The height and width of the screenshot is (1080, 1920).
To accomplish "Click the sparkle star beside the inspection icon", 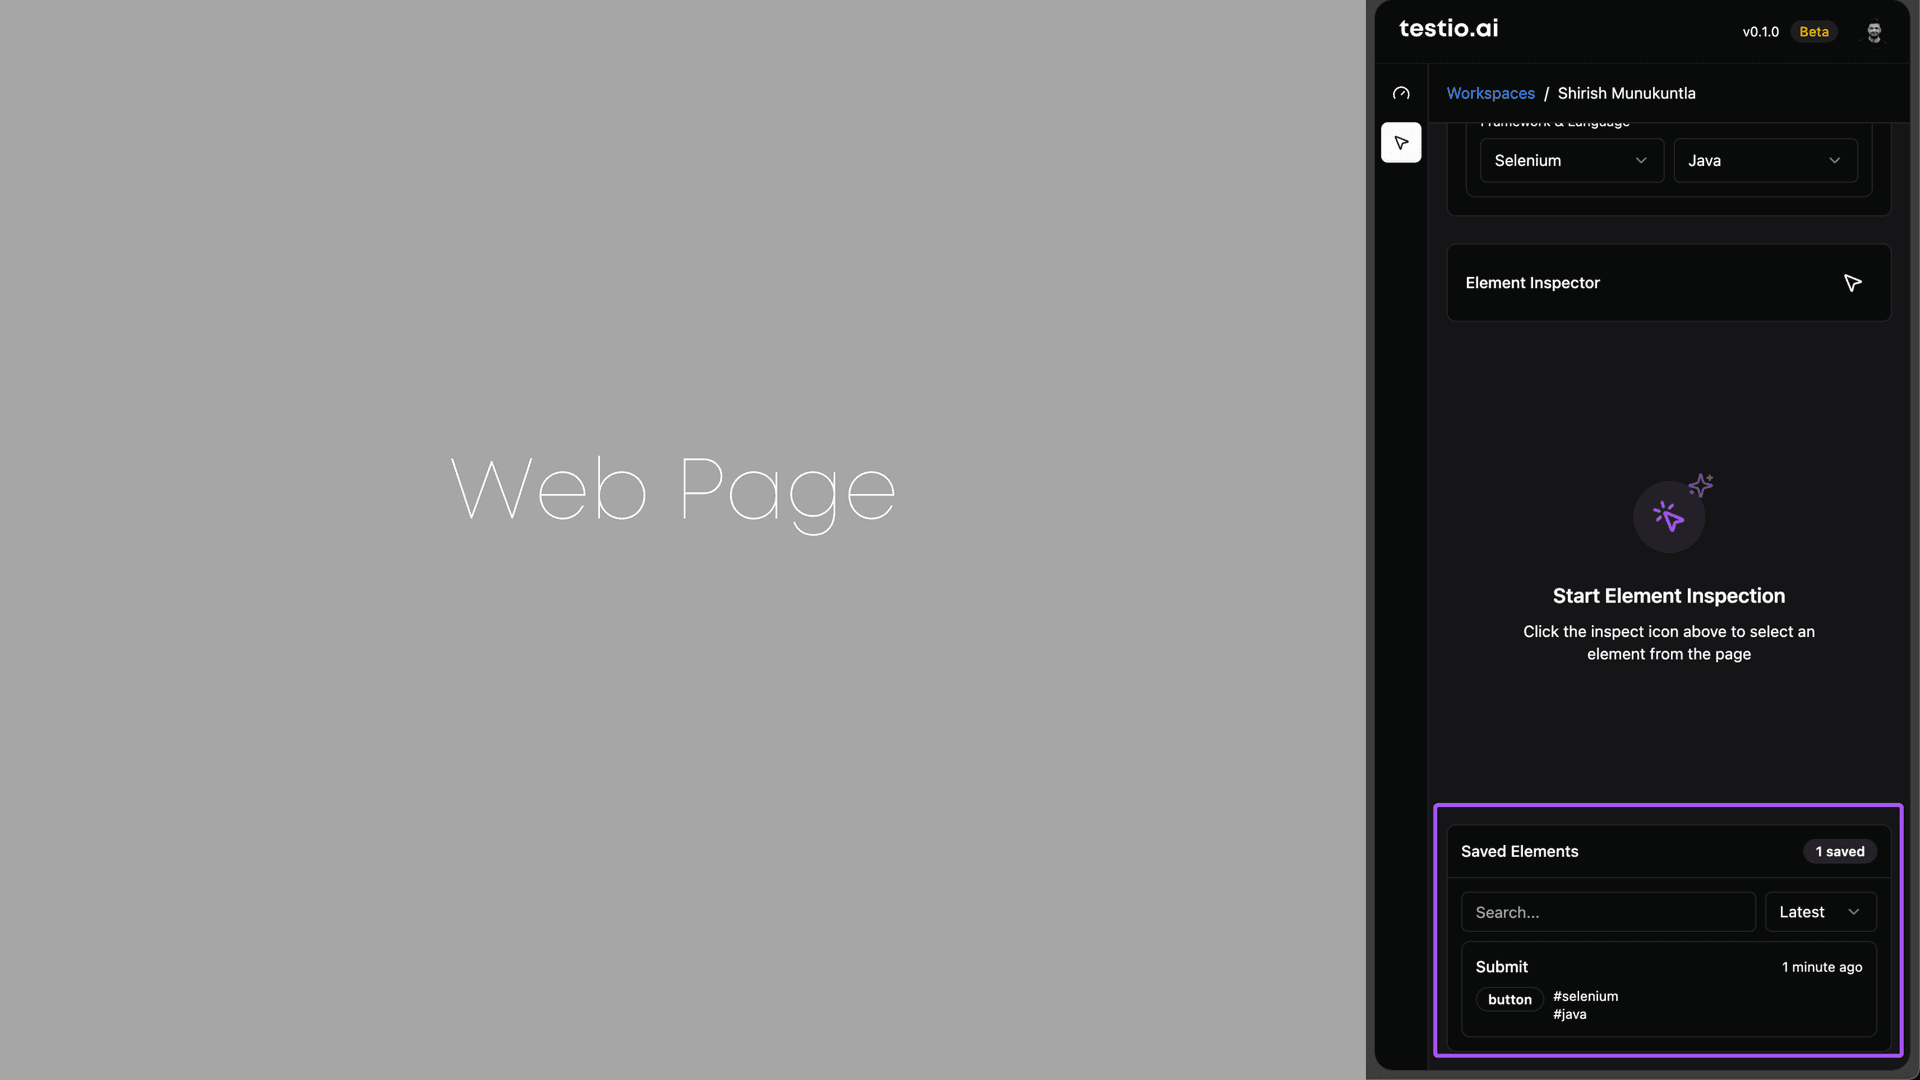I will [x=1701, y=485].
